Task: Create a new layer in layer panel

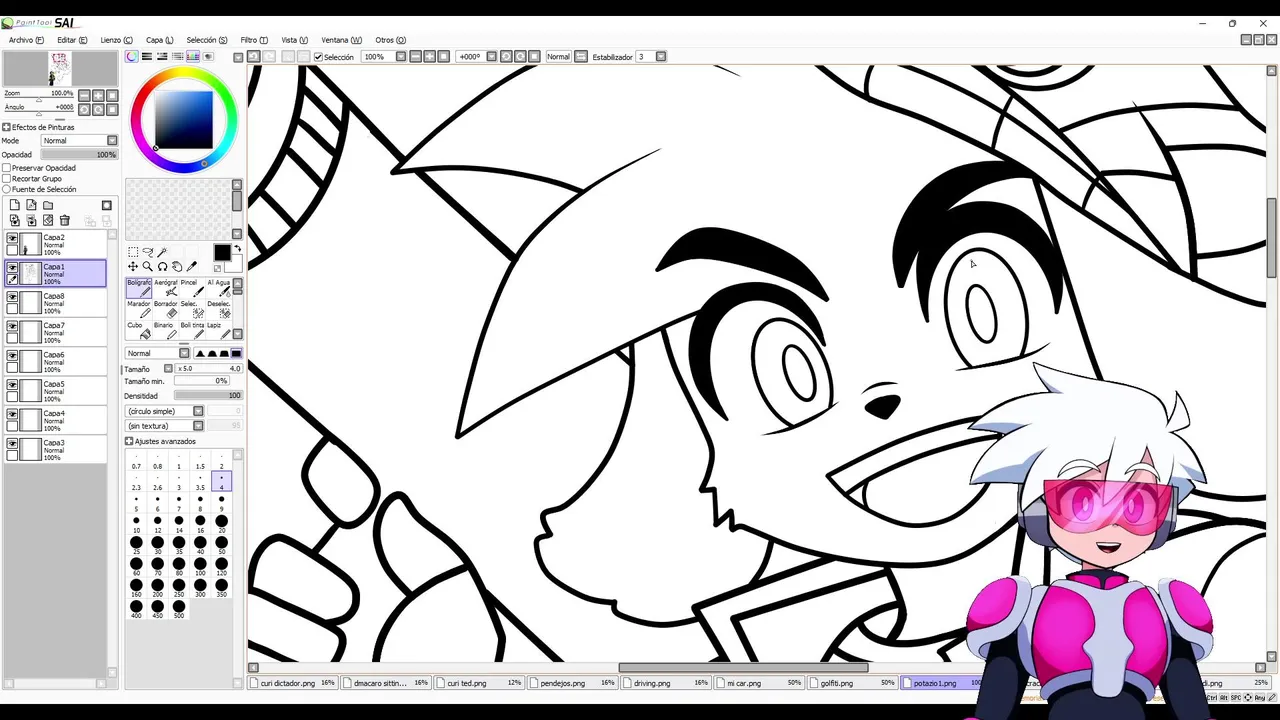Action: pos(14,206)
